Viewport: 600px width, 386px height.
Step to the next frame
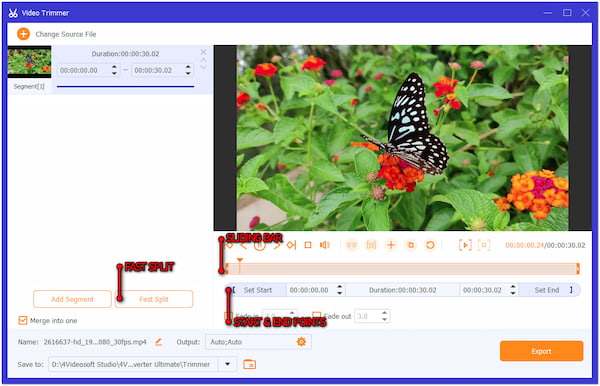[277, 245]
